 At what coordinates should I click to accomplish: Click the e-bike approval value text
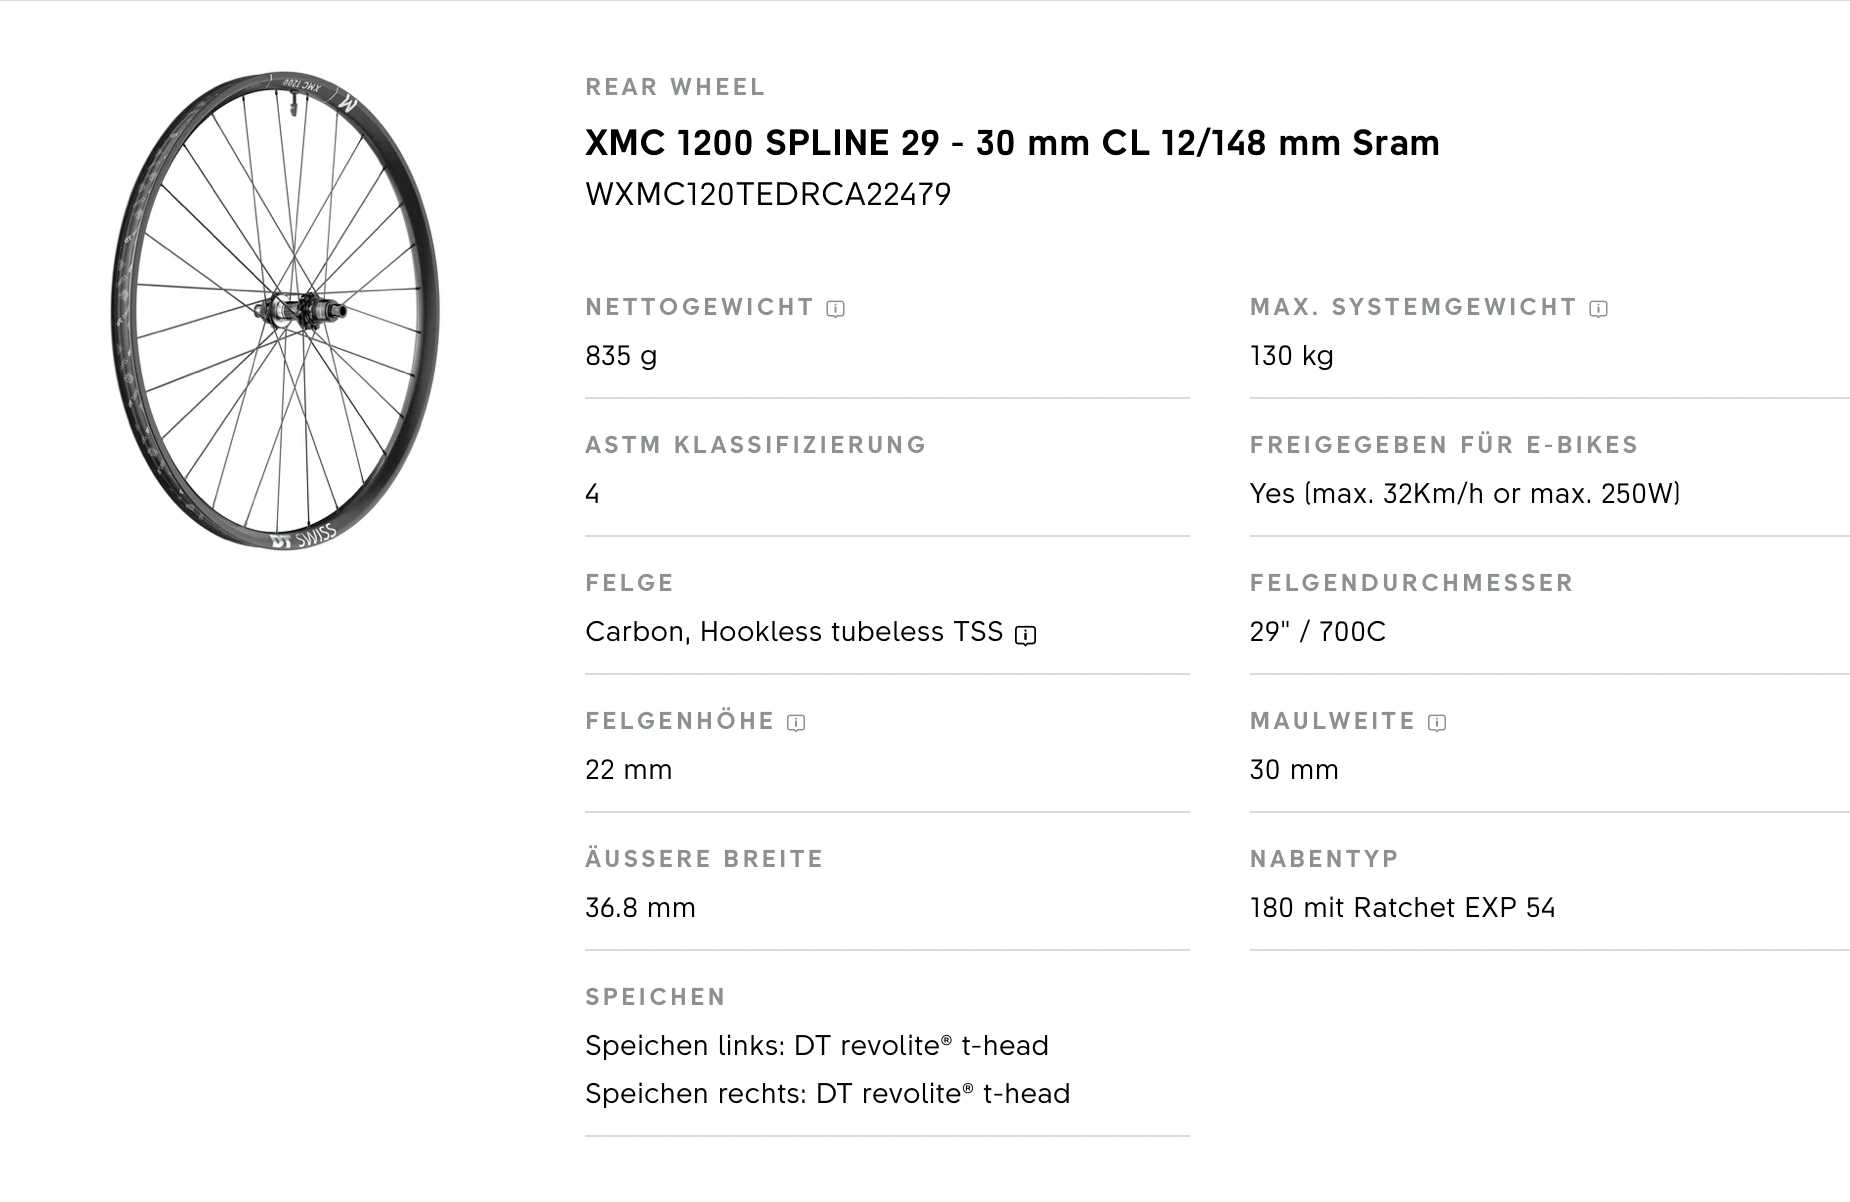click(x=1464, y=494)
